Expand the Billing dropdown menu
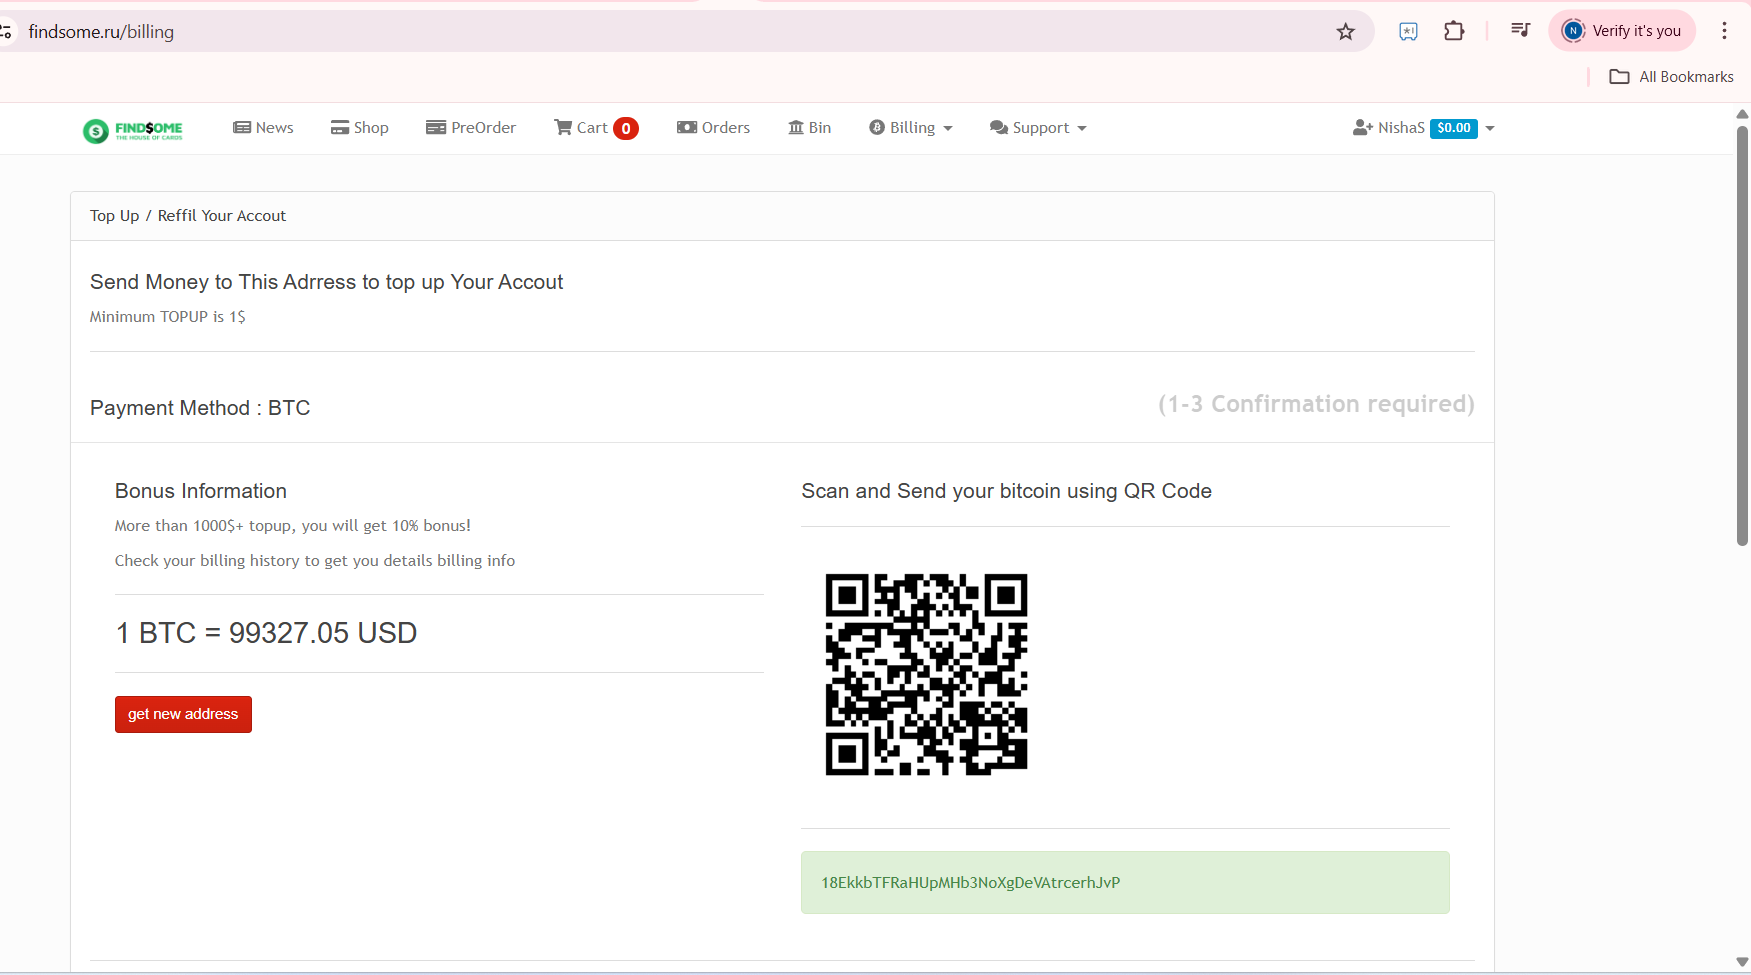The width and height of the screenshot is (1751, 975). 911,128
